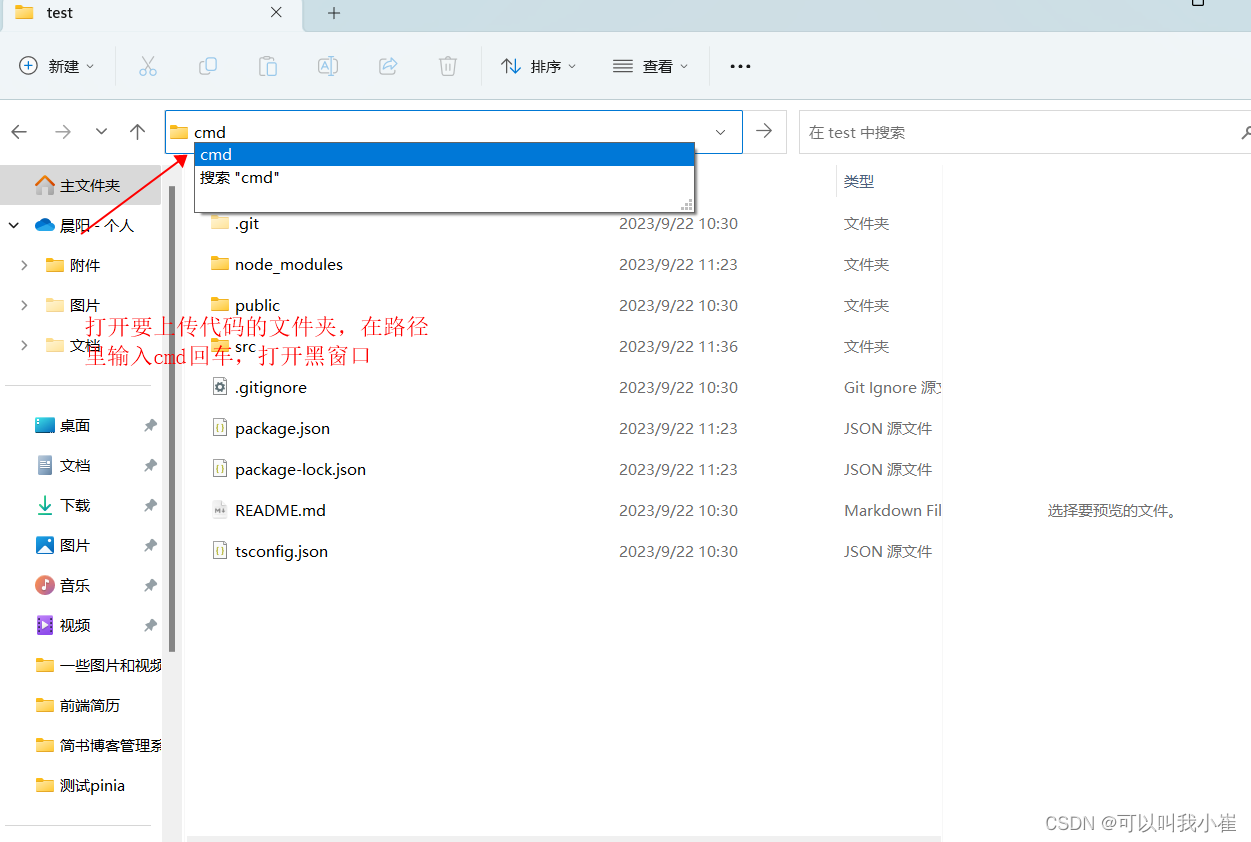Expand the 附件 folder in sidebar
Screen dimensions: 1251x842
pyautogui.click(x=24, y=265)
